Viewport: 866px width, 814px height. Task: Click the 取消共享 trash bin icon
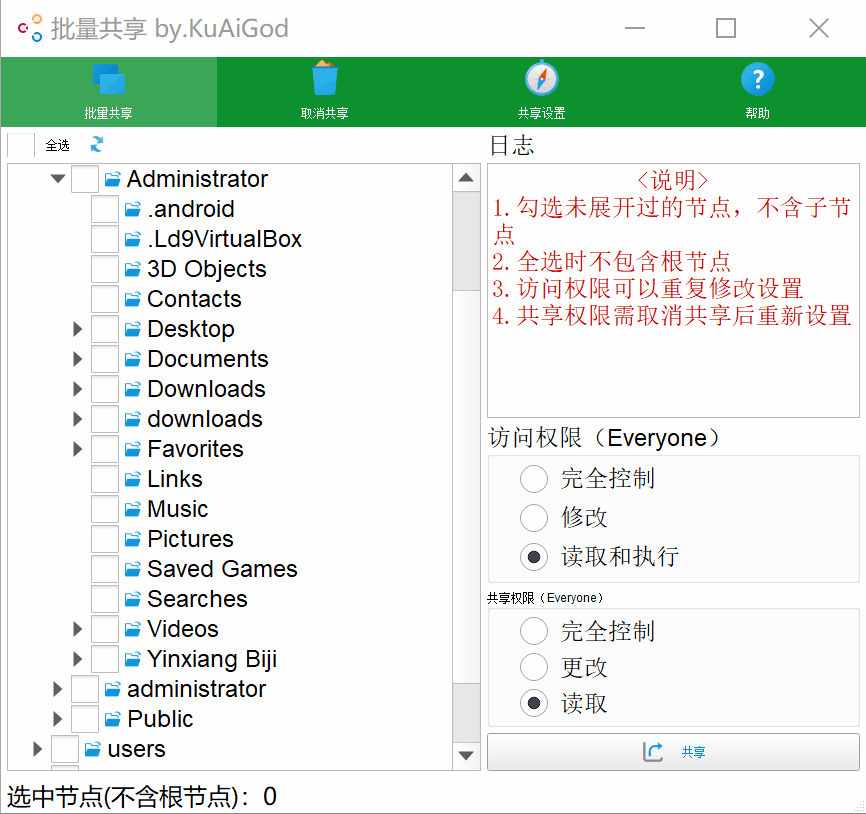pos(325,80)
